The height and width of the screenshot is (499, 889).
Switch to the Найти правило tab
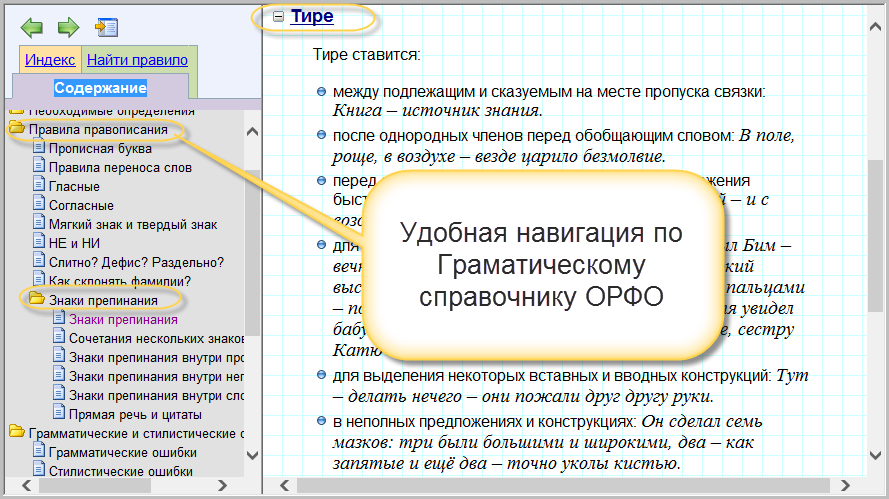click(x=137, y=60)
